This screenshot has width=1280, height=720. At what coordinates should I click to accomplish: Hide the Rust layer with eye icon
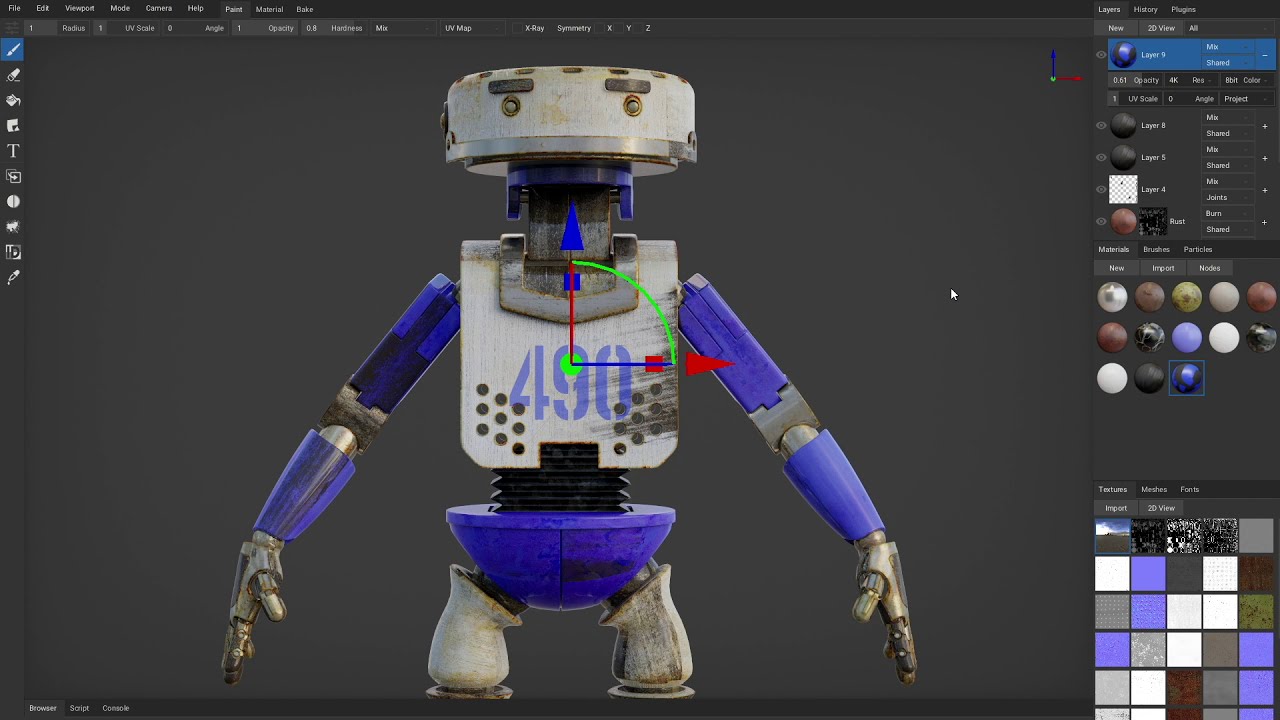tap(1101, 221)
